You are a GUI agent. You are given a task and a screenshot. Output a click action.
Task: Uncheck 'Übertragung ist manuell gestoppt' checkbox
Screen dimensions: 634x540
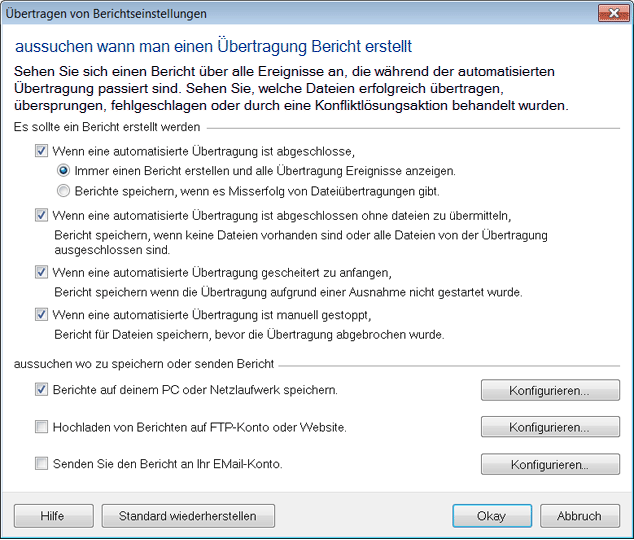coord(41,314)
